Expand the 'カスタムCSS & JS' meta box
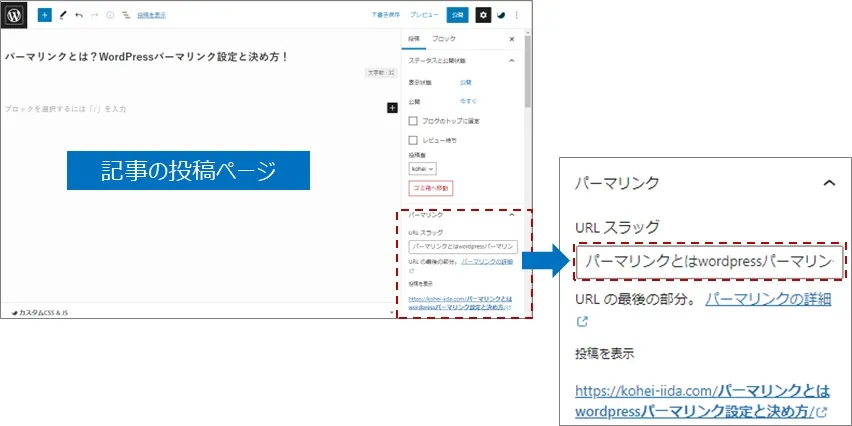This screenshot has height=426, width=852. 41,313
